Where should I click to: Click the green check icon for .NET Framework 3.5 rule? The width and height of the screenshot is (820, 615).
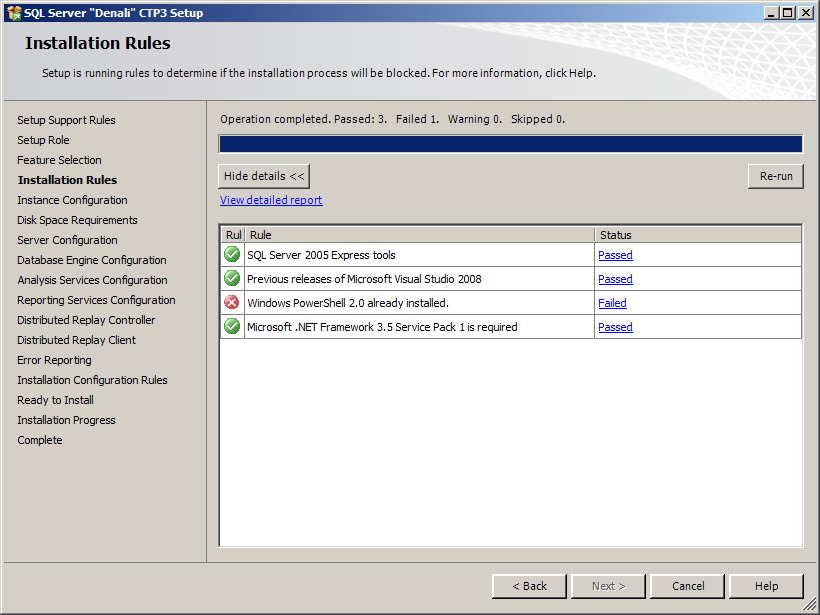tap(232, 326)
